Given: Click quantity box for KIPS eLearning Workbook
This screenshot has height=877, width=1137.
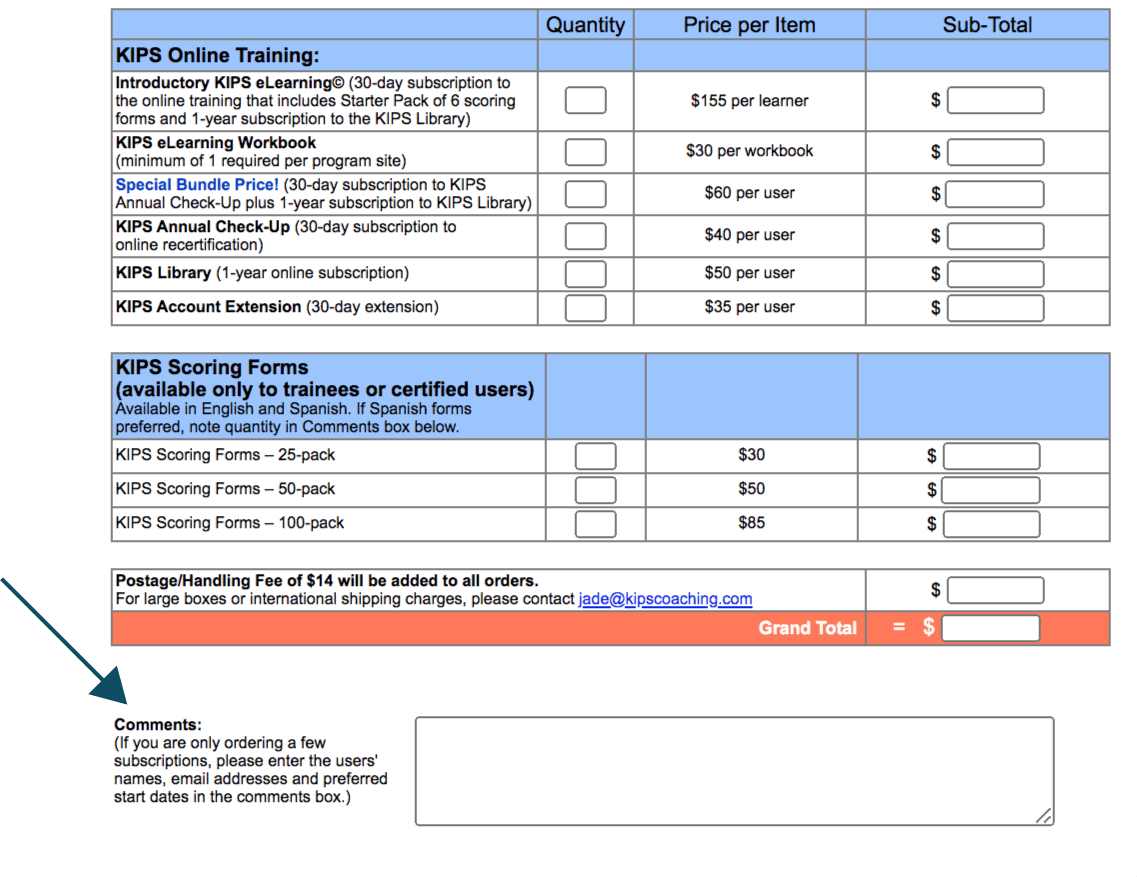Looking at the screenshot, I should click(x=585, y=152).
